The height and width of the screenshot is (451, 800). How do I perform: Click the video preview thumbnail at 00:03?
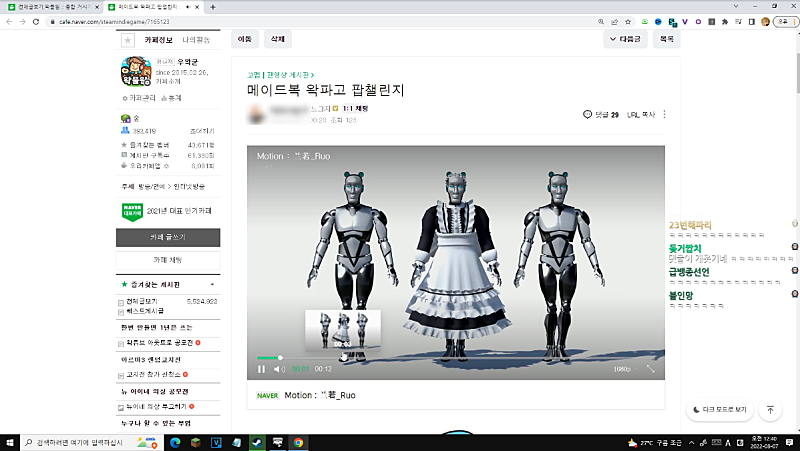coord(343,331)
